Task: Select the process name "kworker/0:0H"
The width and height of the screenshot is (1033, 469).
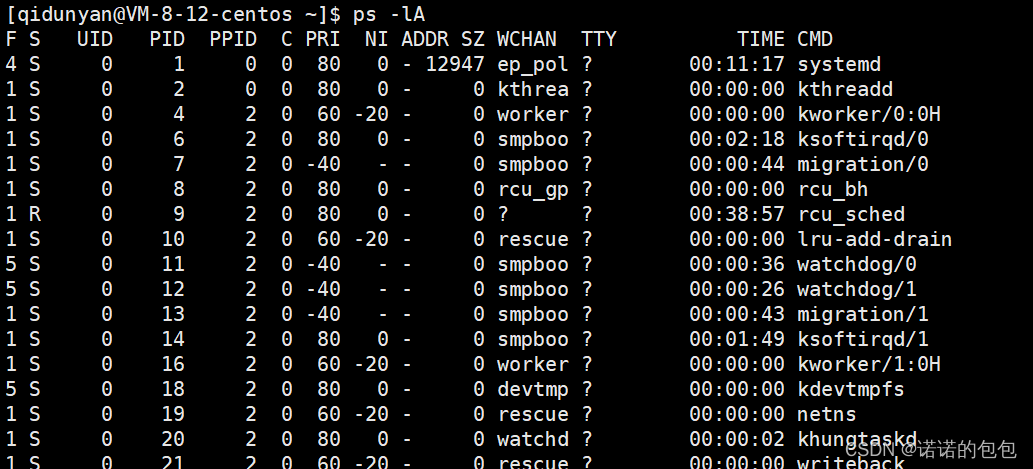Action: (x=868, y=114)
